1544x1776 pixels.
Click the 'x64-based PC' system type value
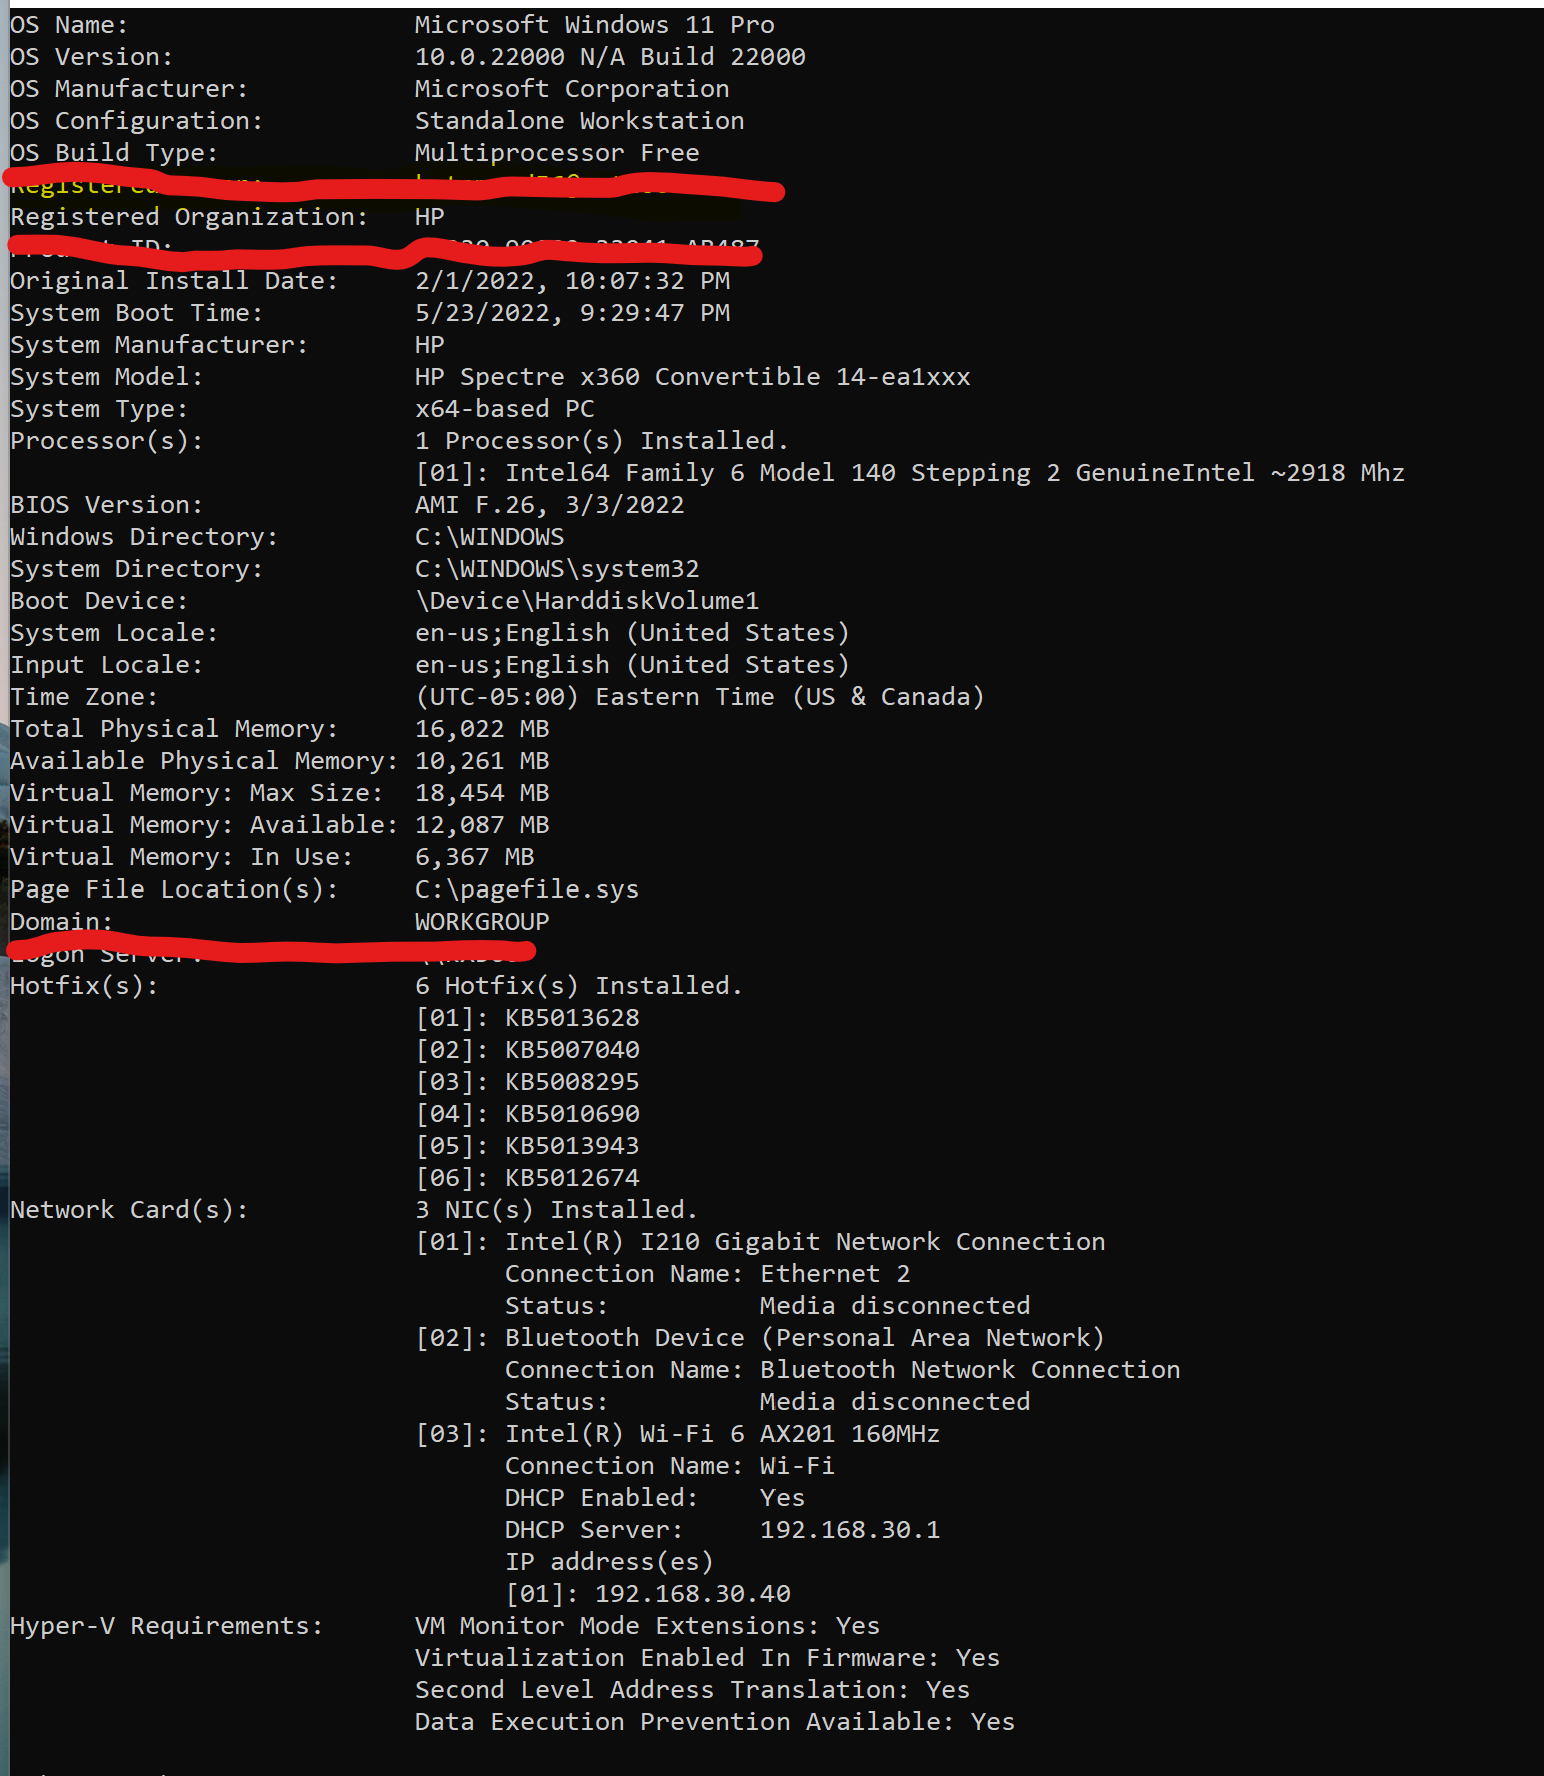(505, 409)
